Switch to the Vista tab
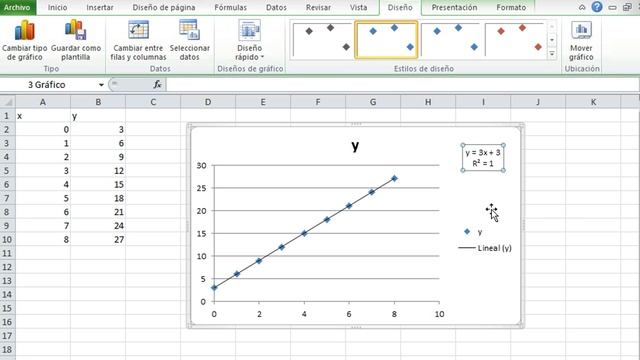The image size is (640, 360). coord(358,7)
